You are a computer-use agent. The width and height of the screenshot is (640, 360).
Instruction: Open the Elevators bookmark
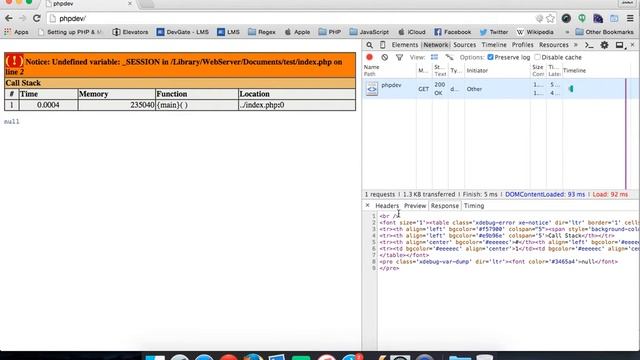point(130,32)
